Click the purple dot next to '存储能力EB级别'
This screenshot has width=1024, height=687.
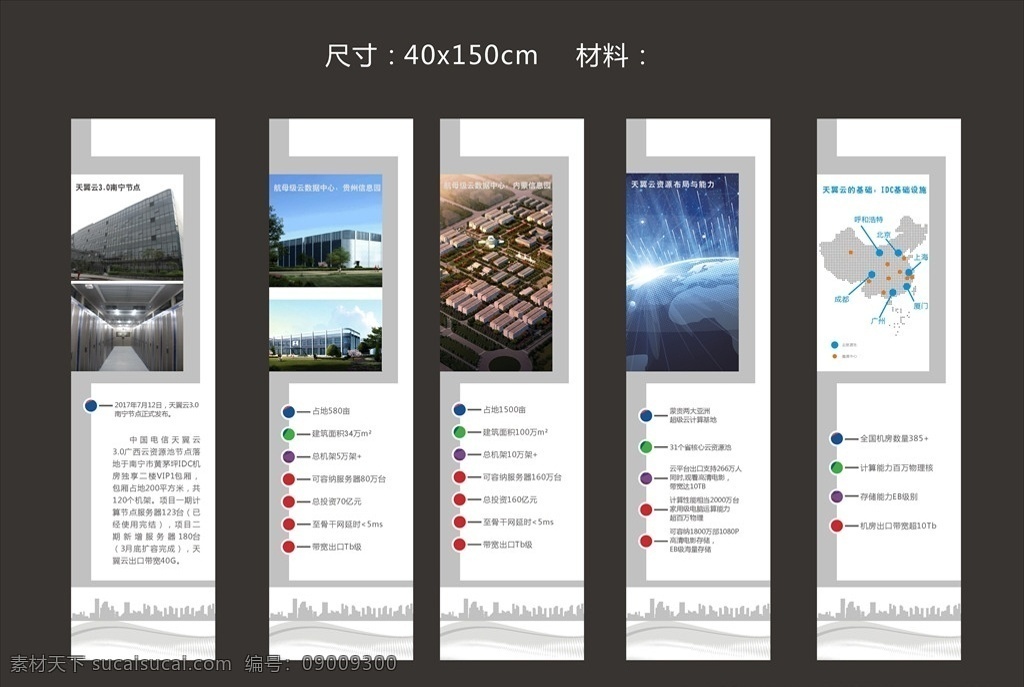pyautogui.click(x=837, y=496)
